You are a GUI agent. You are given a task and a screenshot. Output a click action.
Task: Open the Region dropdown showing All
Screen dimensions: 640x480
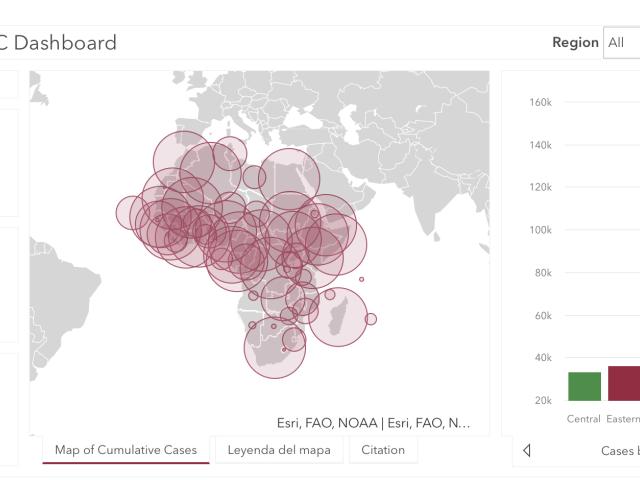point(622,42)
